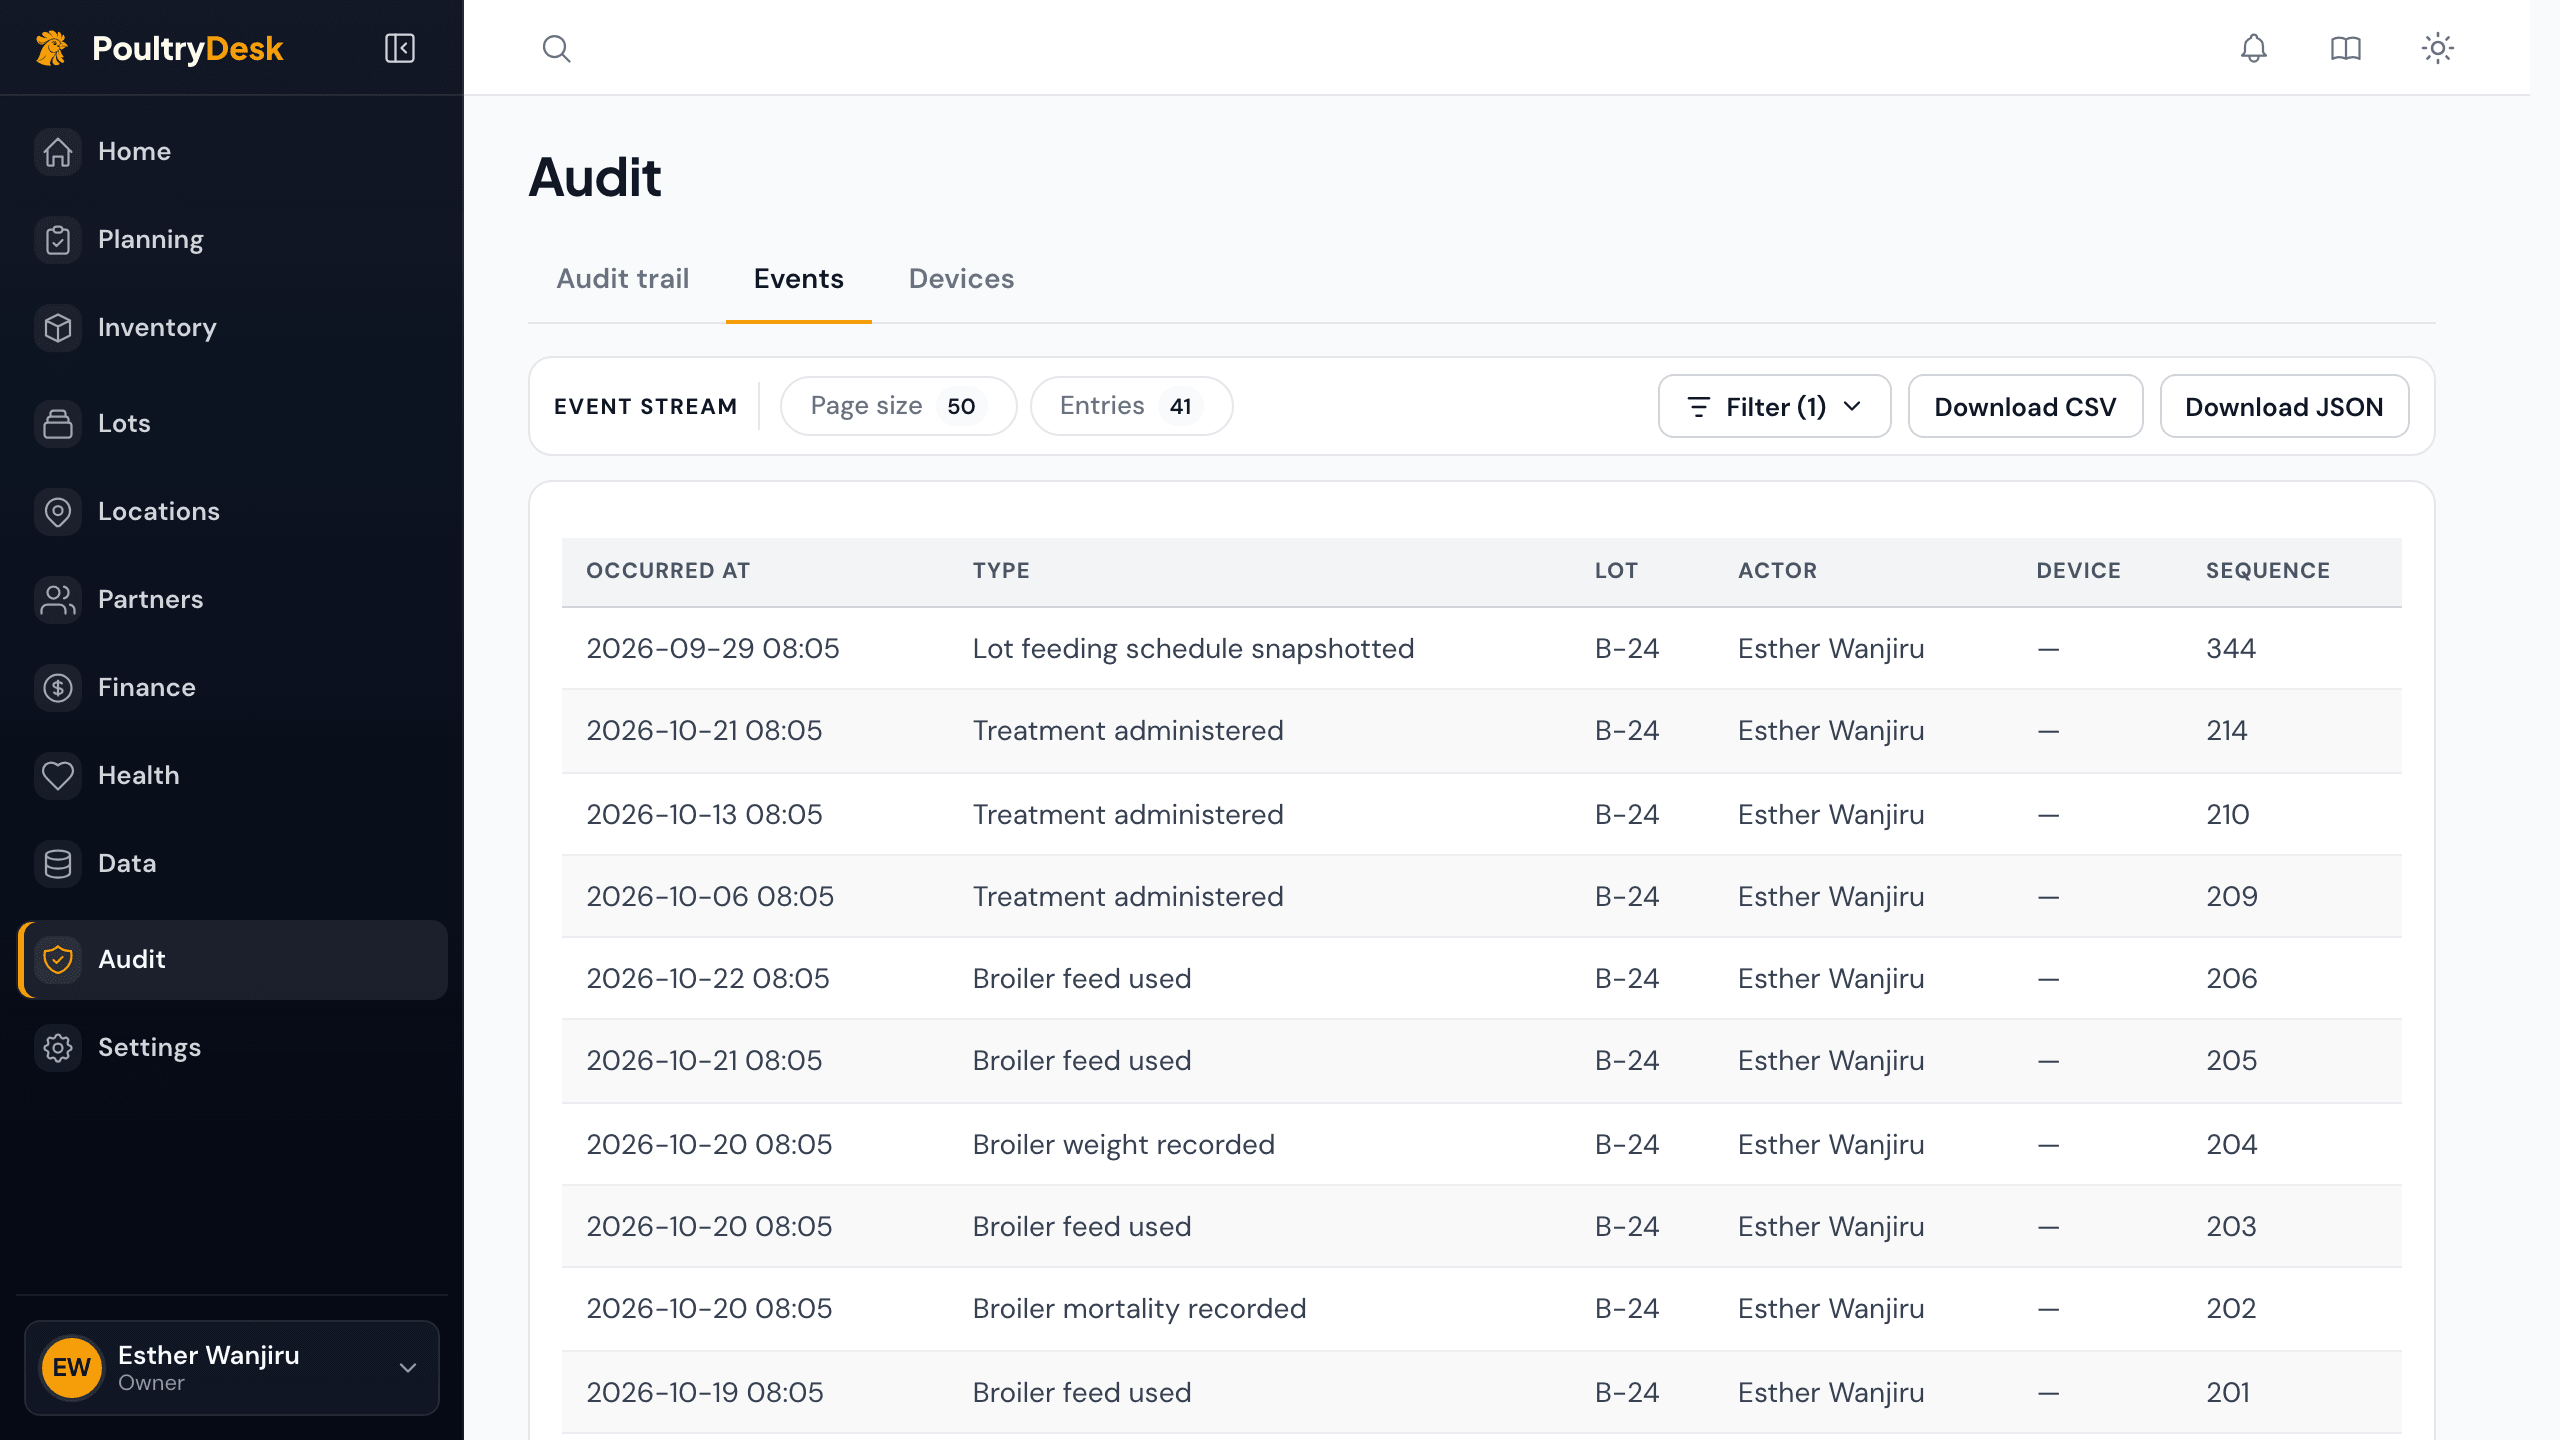Viewport: 2560px width, 1440px height.
Task: Select row 'Lot feeding schedule snapshotted'
Action: [1481, 649]
